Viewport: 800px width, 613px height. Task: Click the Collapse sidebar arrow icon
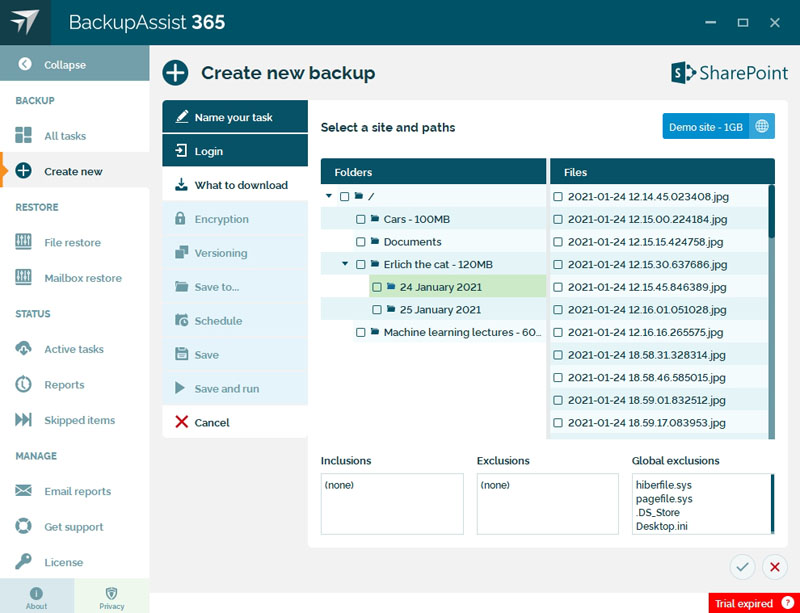coord(24,64)
